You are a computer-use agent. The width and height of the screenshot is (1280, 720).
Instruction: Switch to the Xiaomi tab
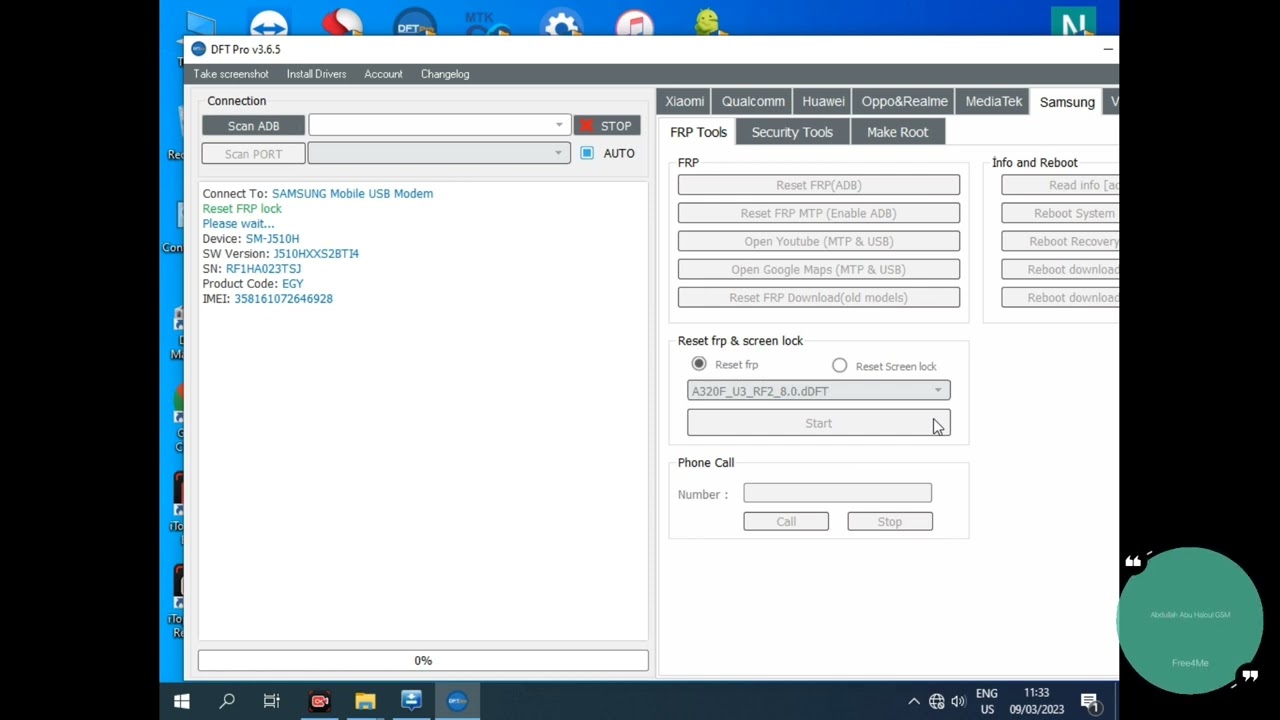pos(685,101)
